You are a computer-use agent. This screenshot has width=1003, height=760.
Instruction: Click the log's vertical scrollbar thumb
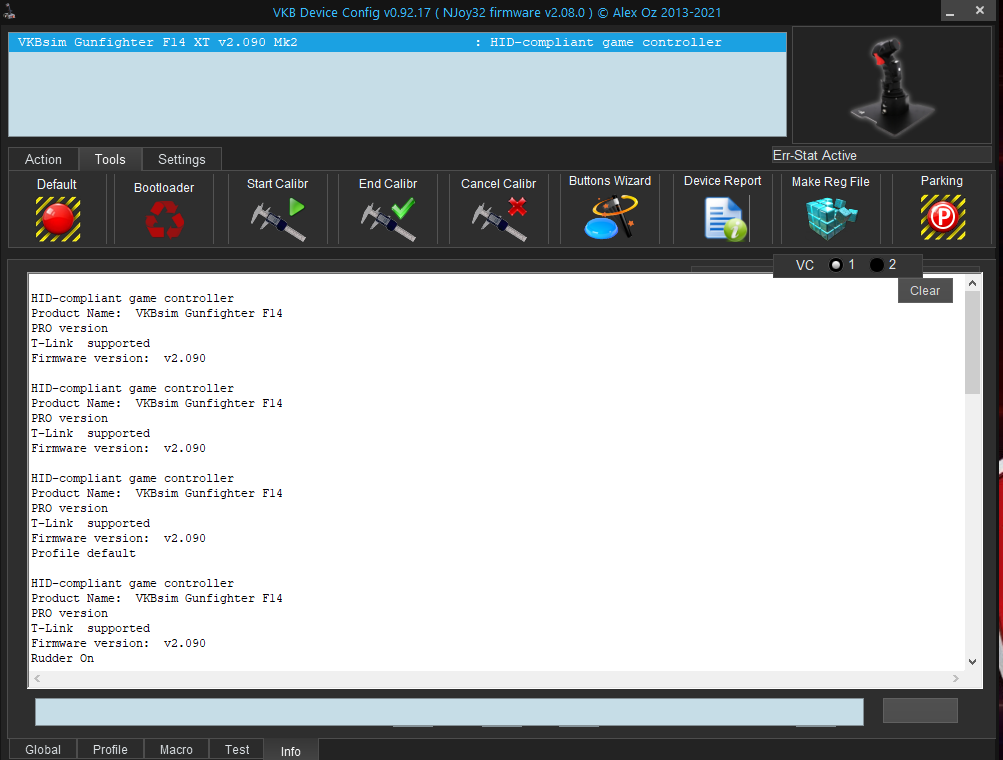972,342
